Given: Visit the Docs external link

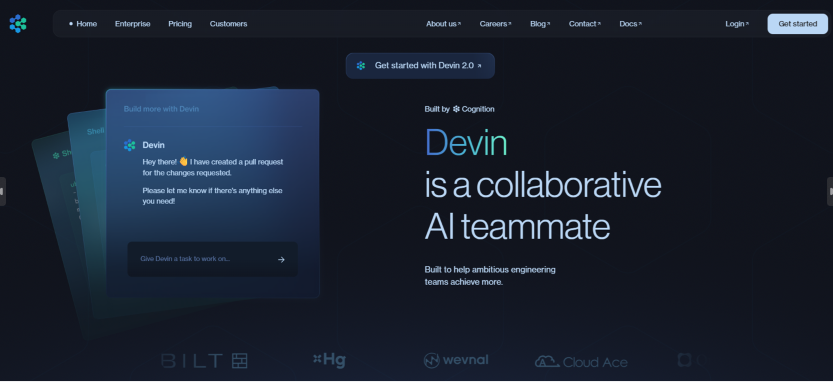Looking at the screenshot, I should tap(631, 24).
